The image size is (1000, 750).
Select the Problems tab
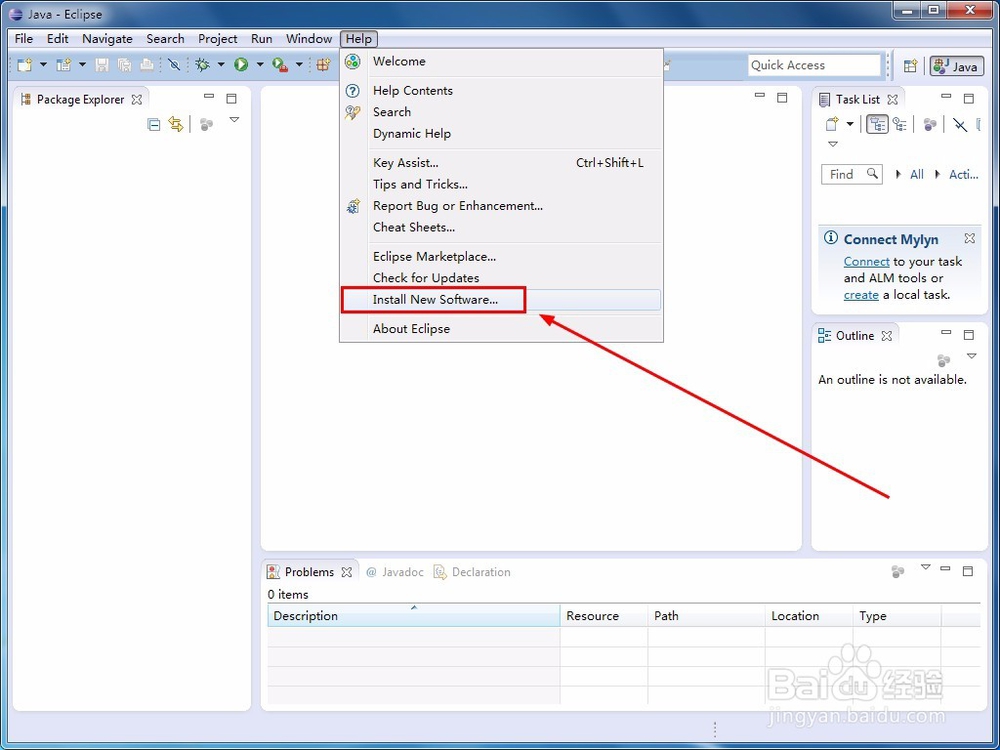tap(309, 572)
